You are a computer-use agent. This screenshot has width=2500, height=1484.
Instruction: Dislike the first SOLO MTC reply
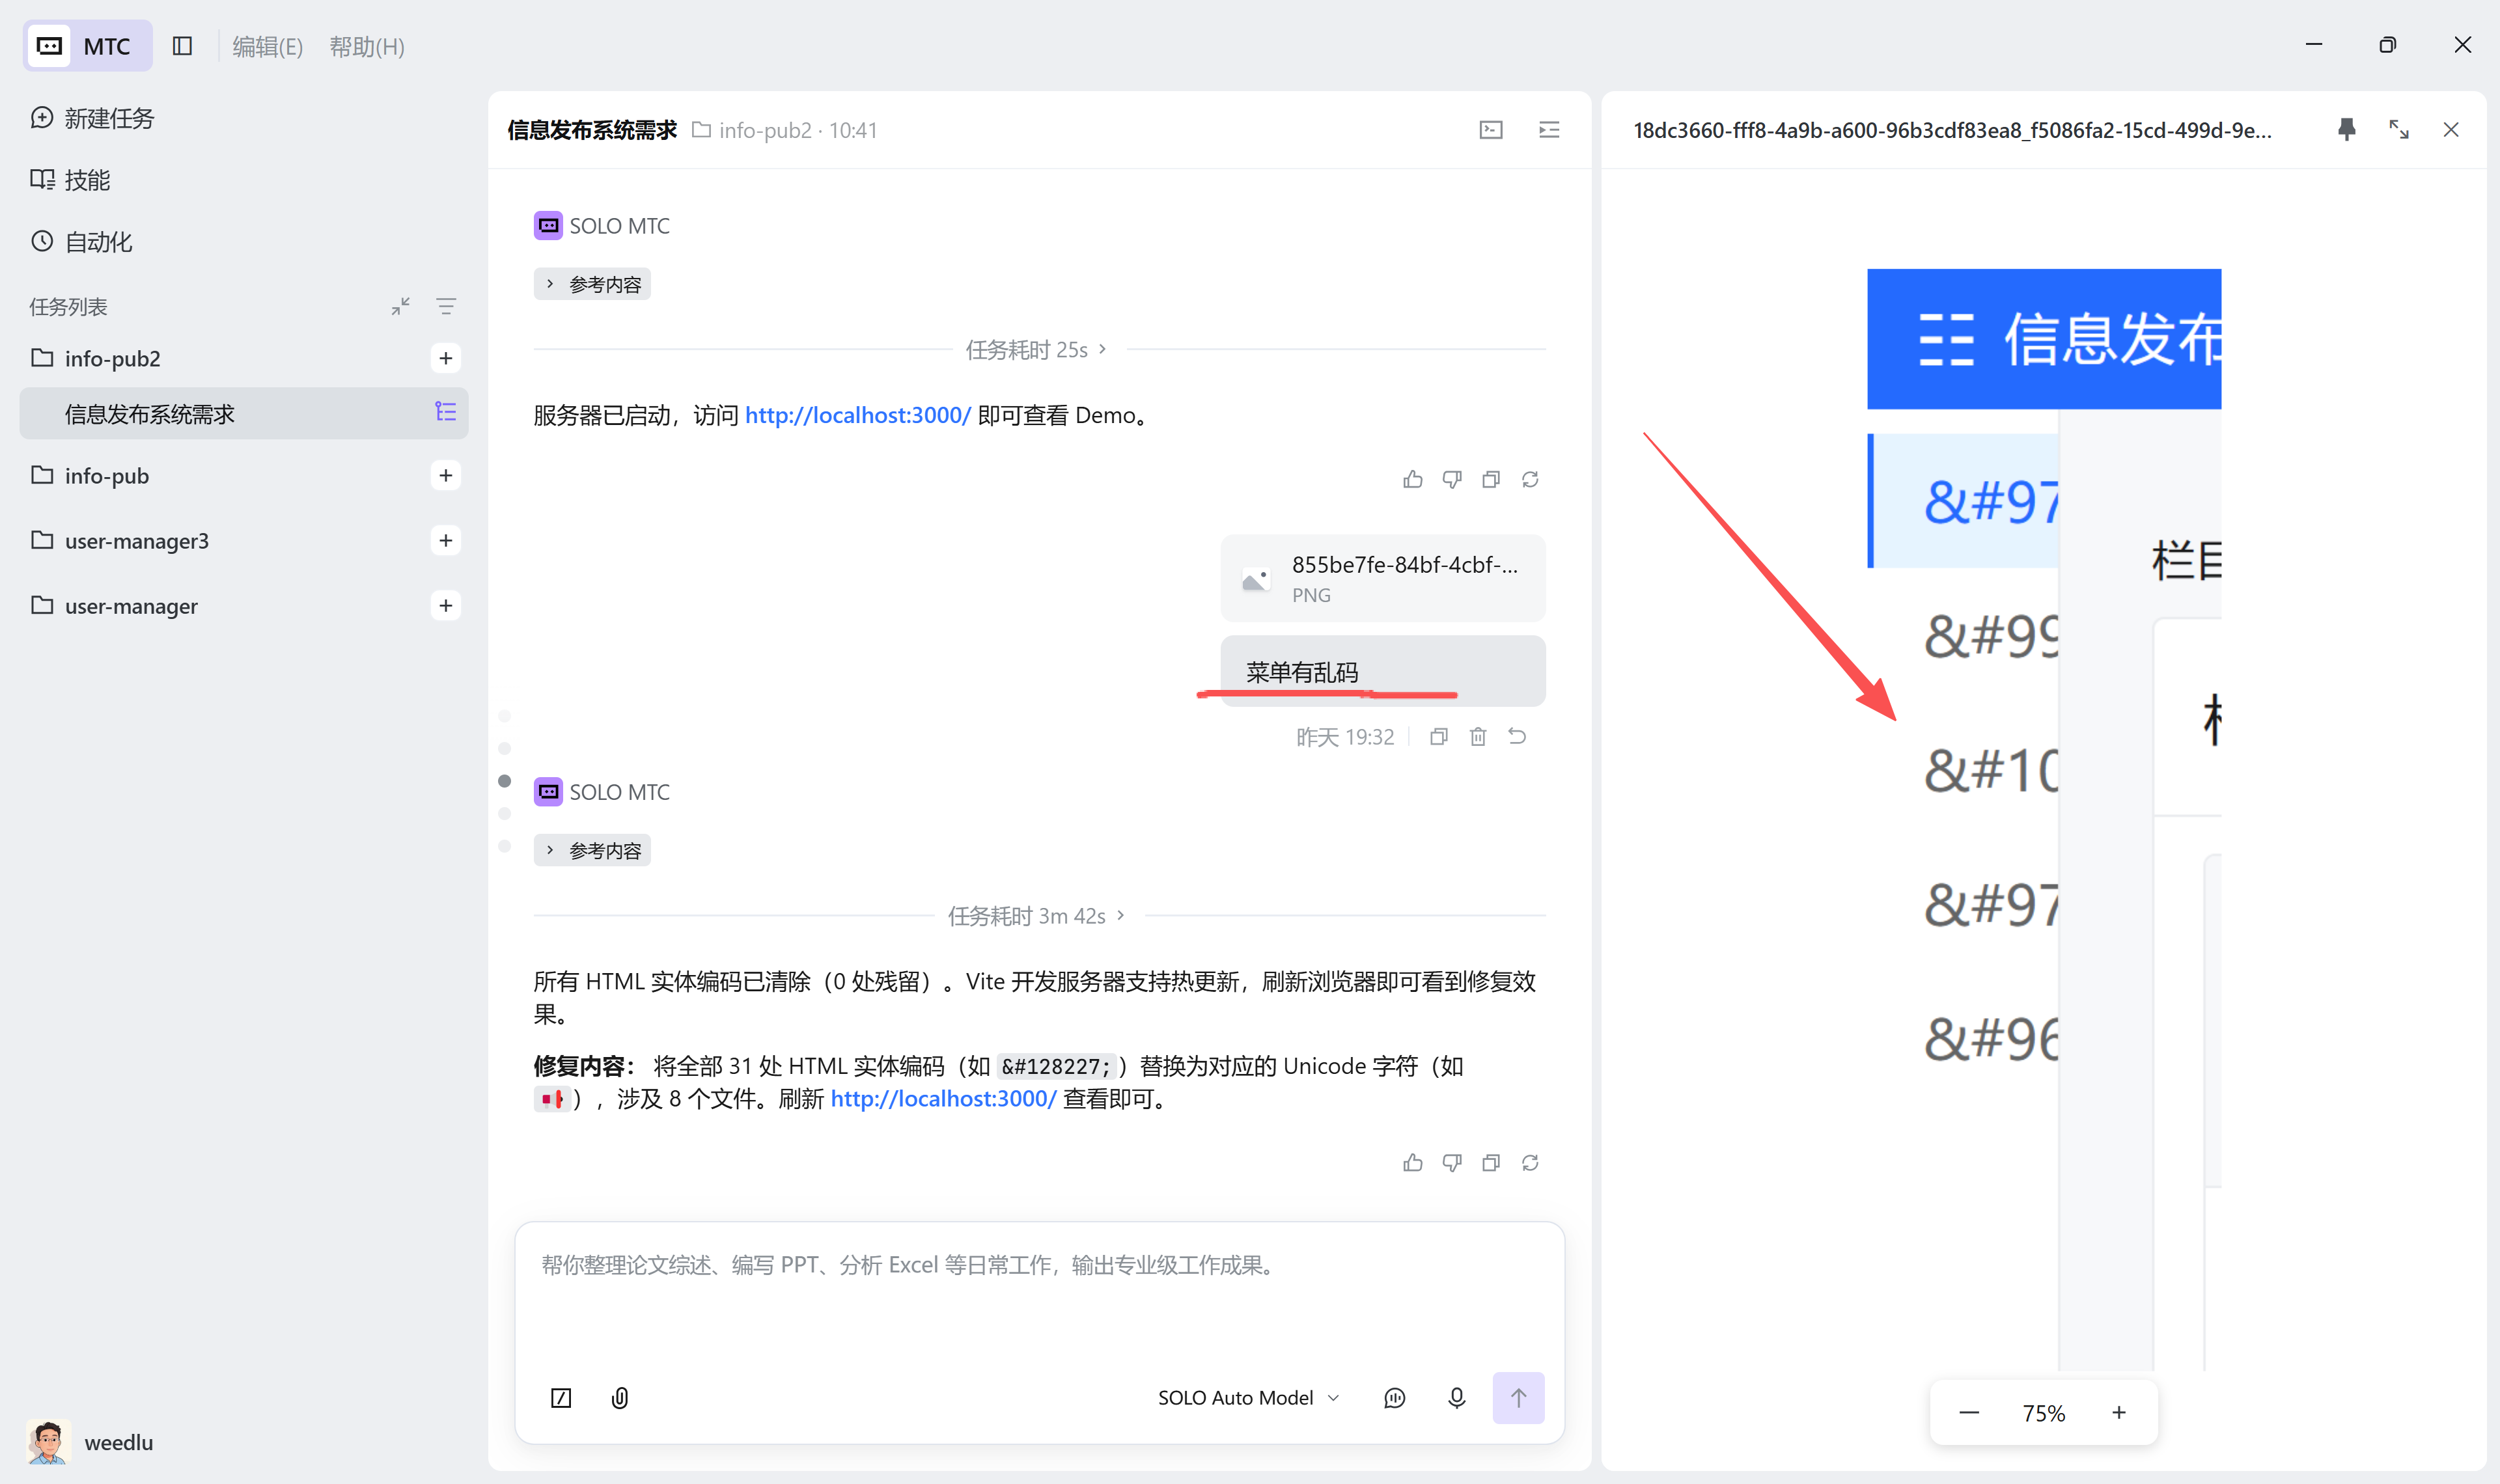[1452, 480]
